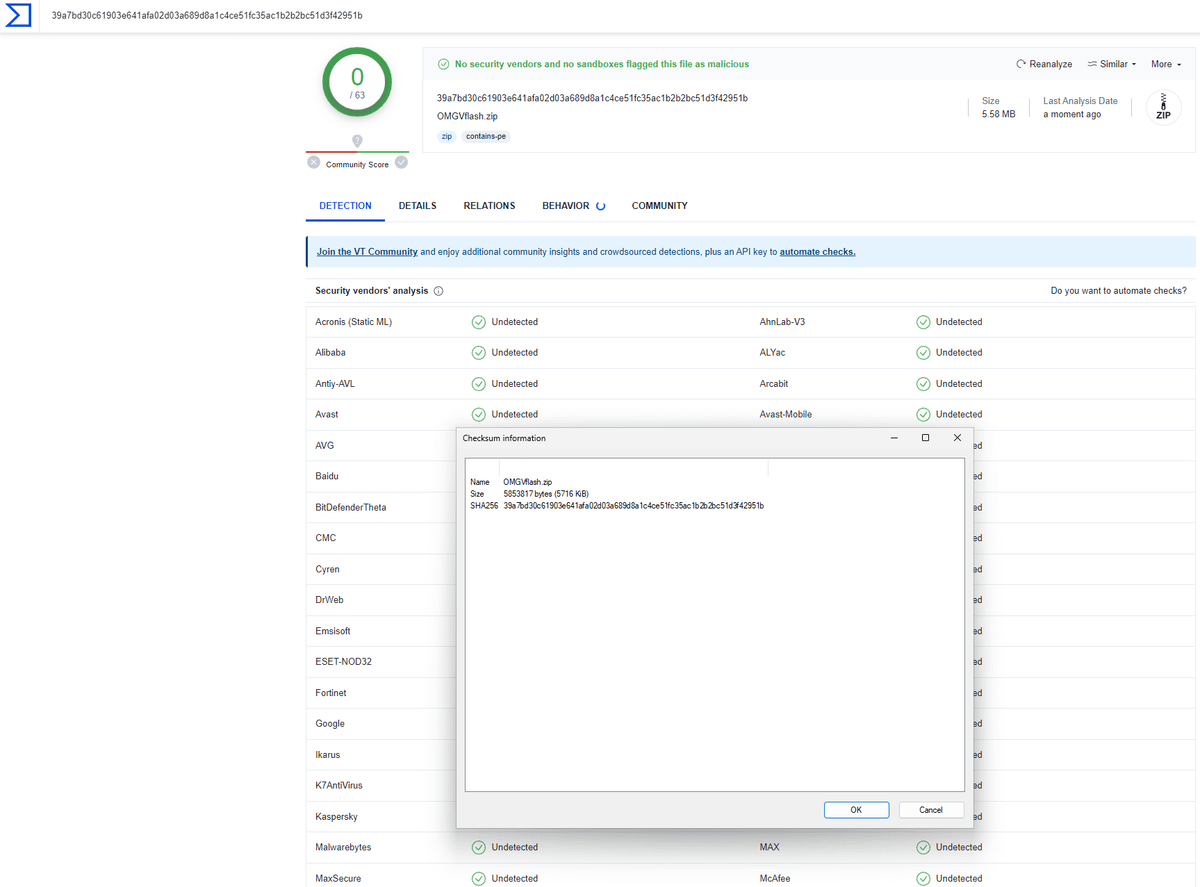Open the Similar dropdown menu
The image size is (1200, 887).
[1112, 64]
